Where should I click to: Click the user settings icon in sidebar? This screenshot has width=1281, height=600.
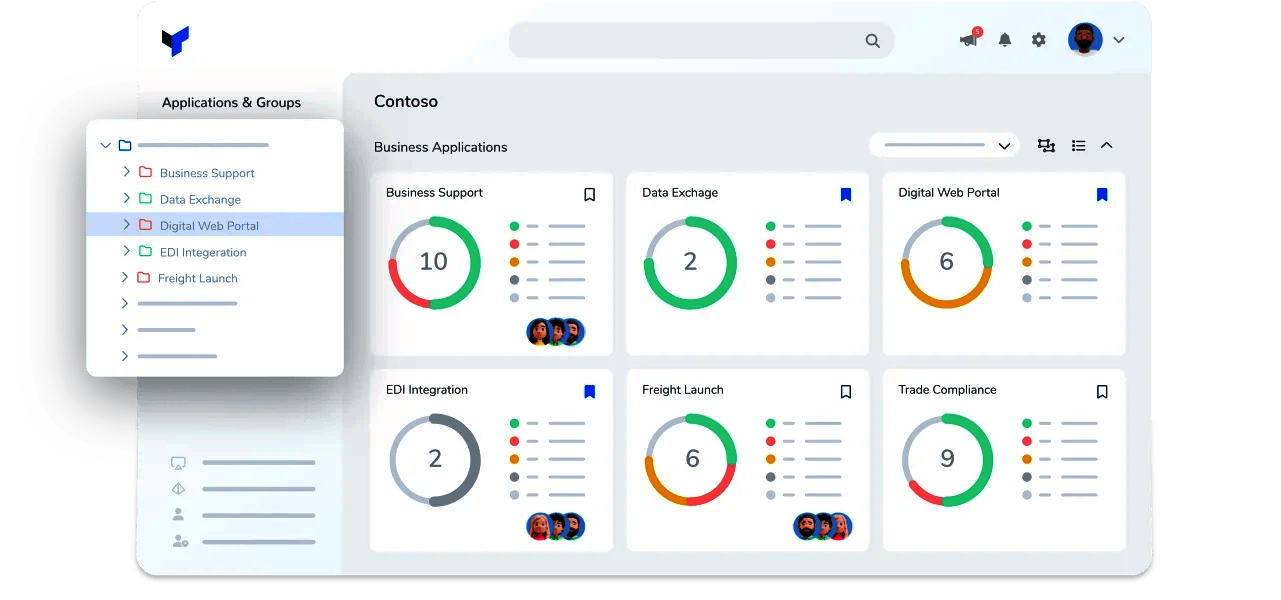click(x=179, y=541)
